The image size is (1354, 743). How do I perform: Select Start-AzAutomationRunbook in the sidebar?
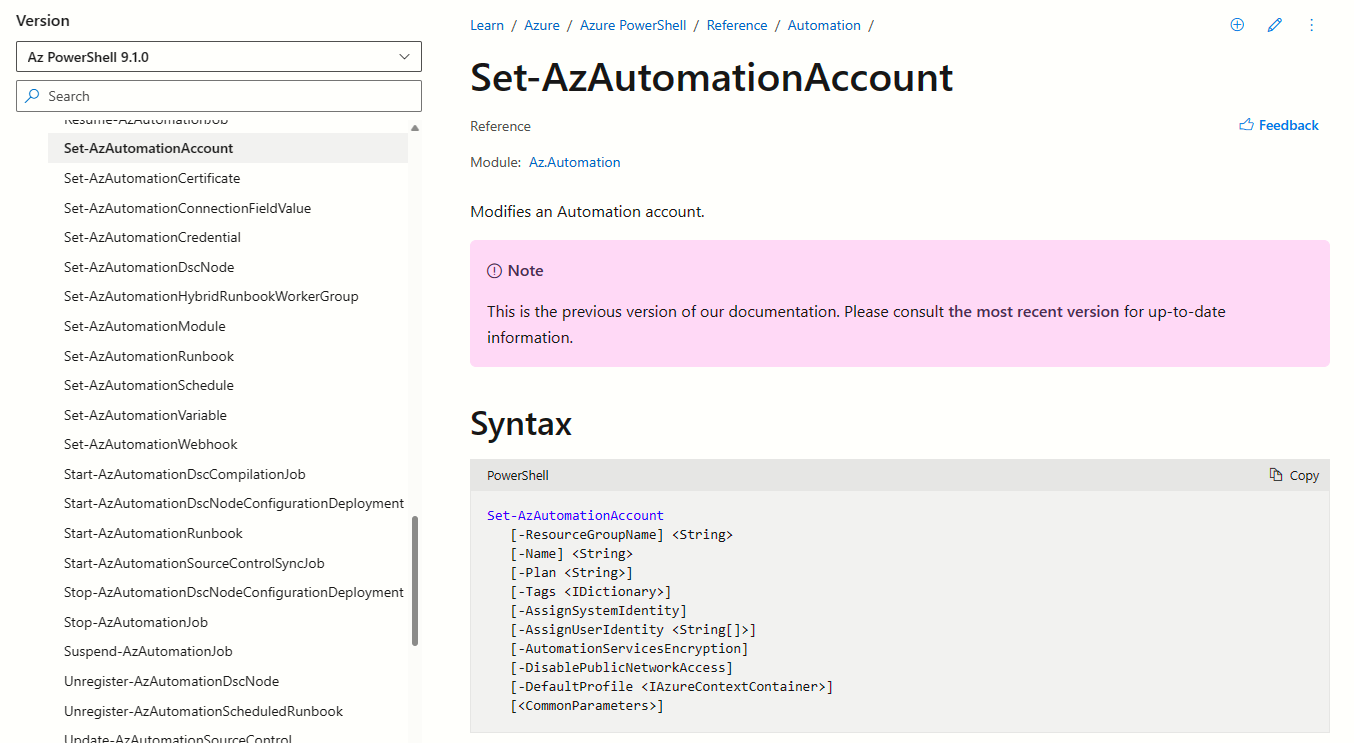coord(153,532)
